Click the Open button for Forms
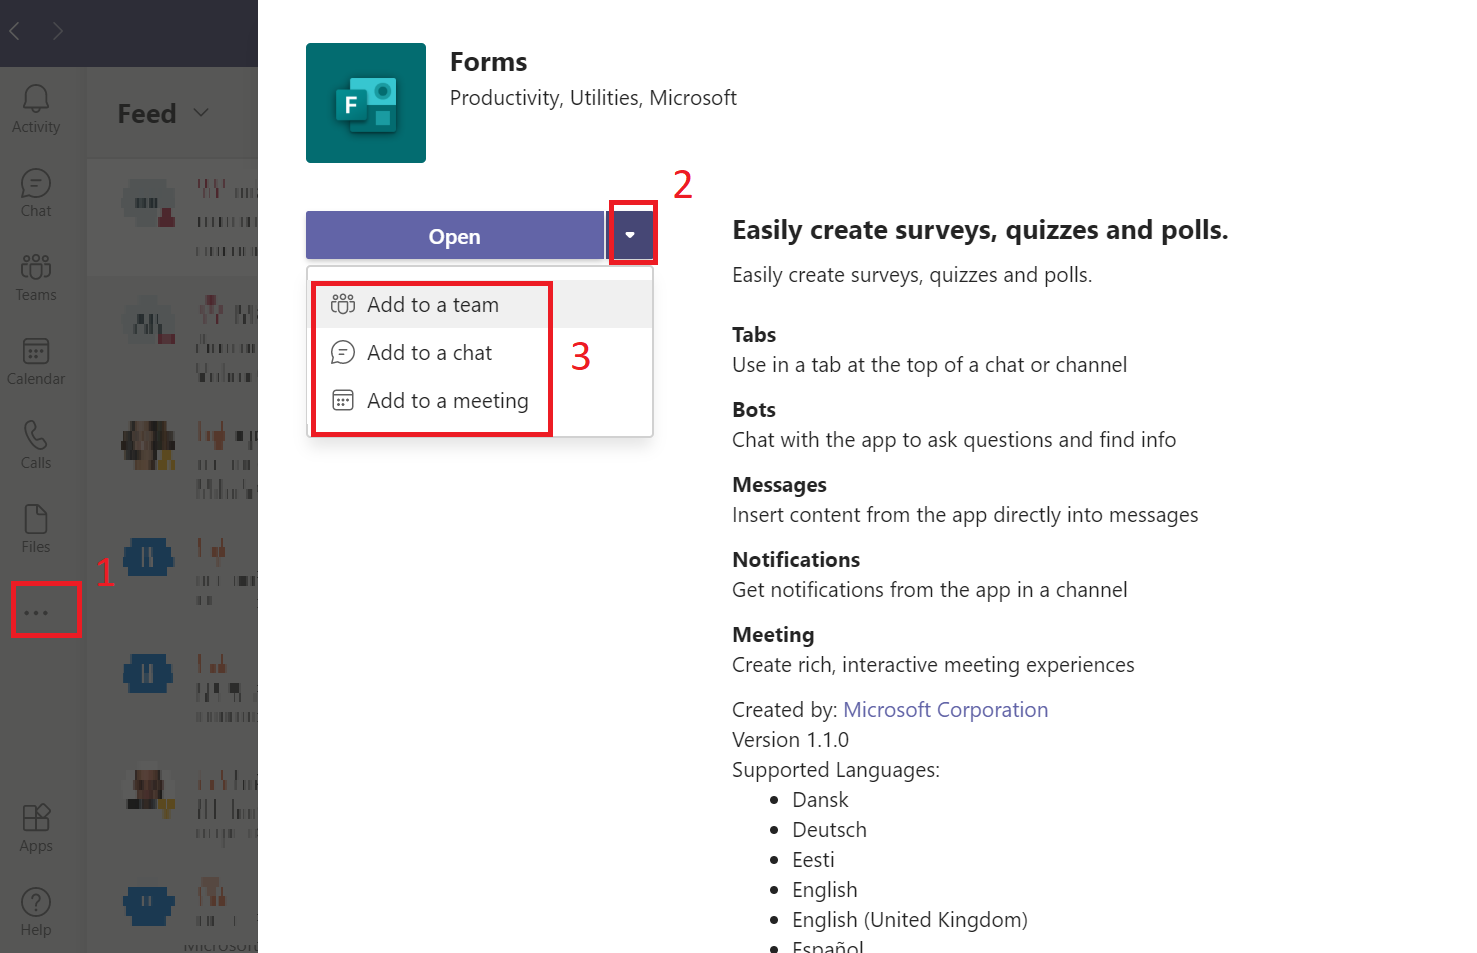This screenshot has height=953, width=1477. (455, 236)
